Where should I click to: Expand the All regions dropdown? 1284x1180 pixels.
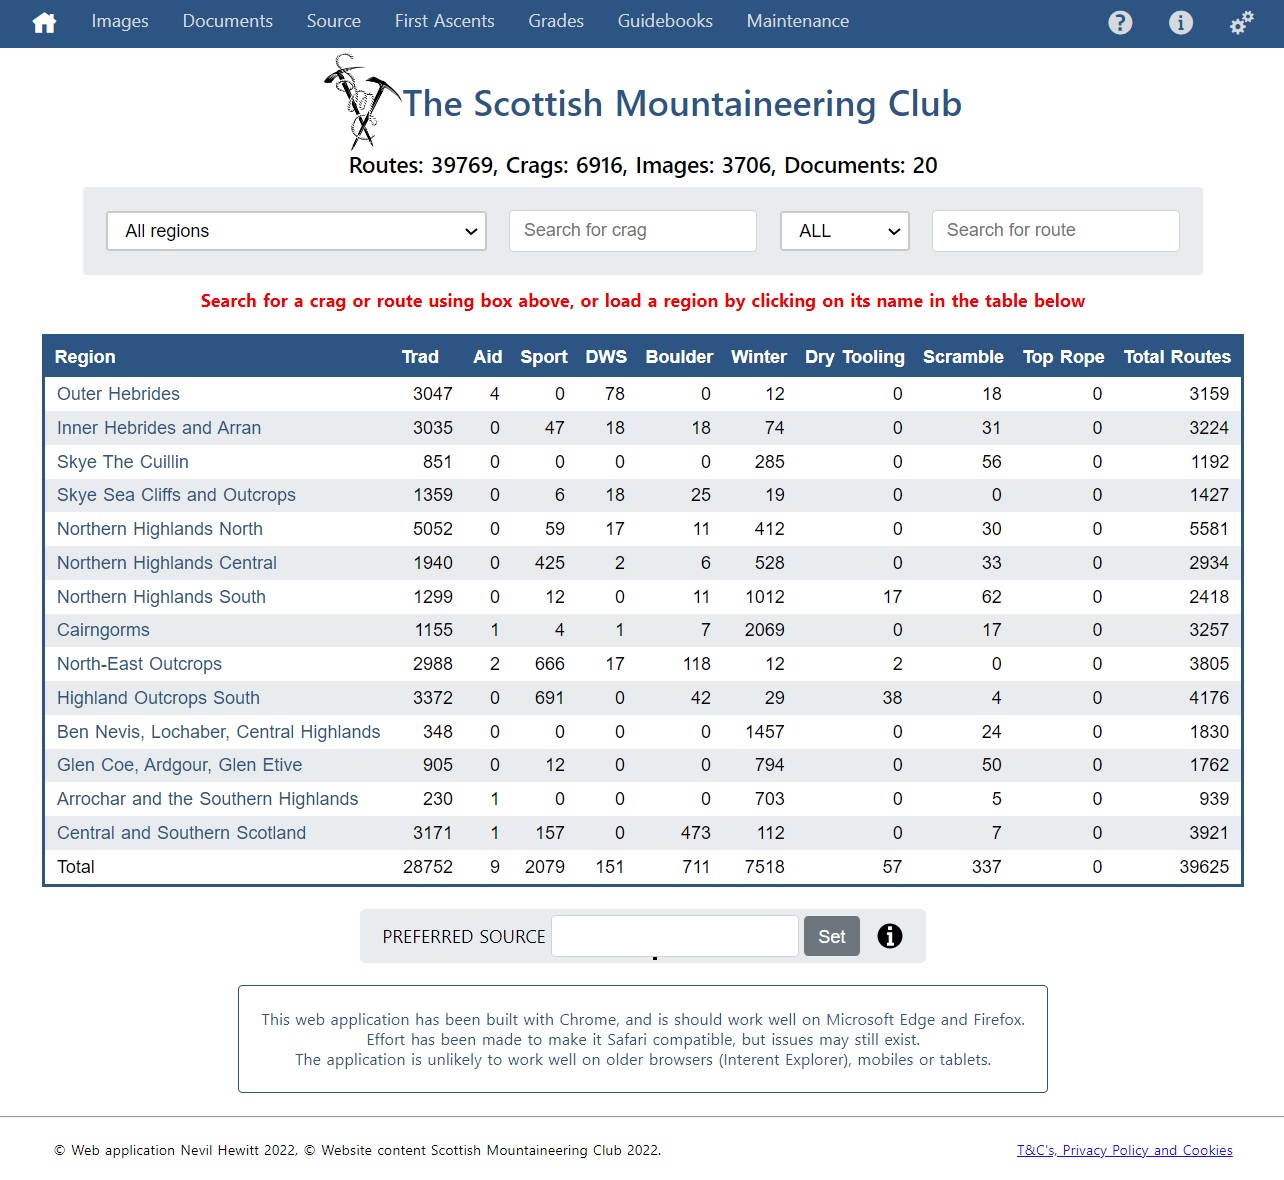[x=296, y=231]
